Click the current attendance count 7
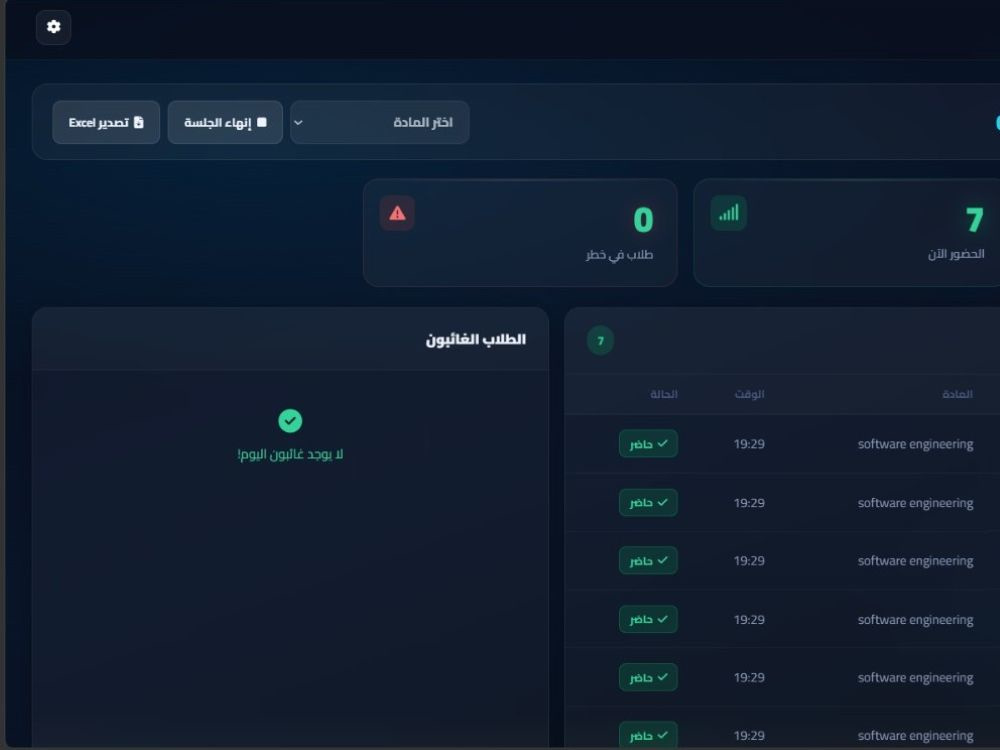The width and height of the screenshot is (1000, 750). pos(974,220)
